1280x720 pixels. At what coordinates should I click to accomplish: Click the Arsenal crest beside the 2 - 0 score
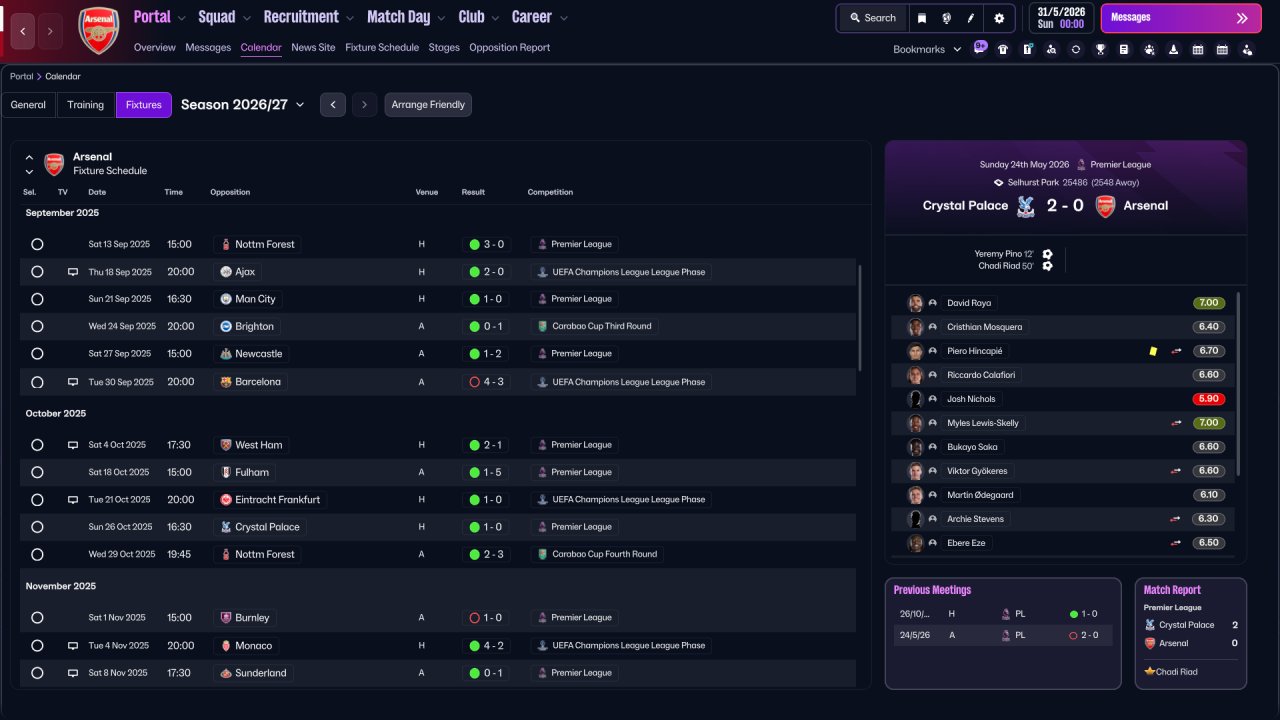(1105, 206)
